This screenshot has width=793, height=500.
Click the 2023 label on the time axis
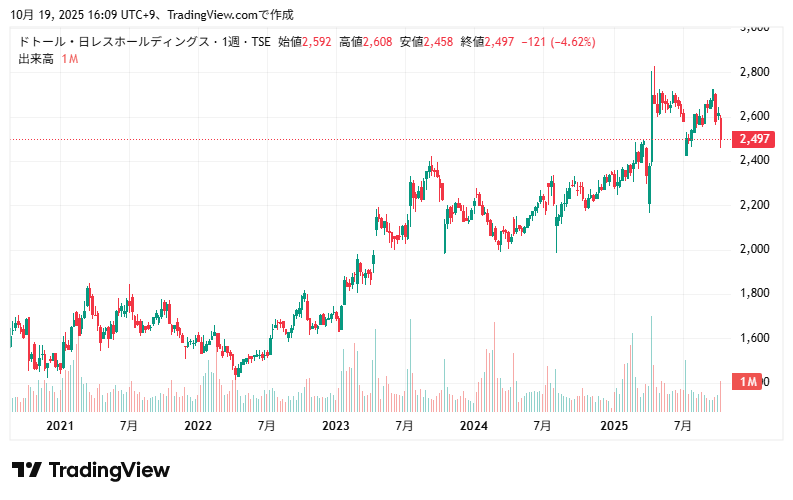pyautogui.click(x=336, y=426)
